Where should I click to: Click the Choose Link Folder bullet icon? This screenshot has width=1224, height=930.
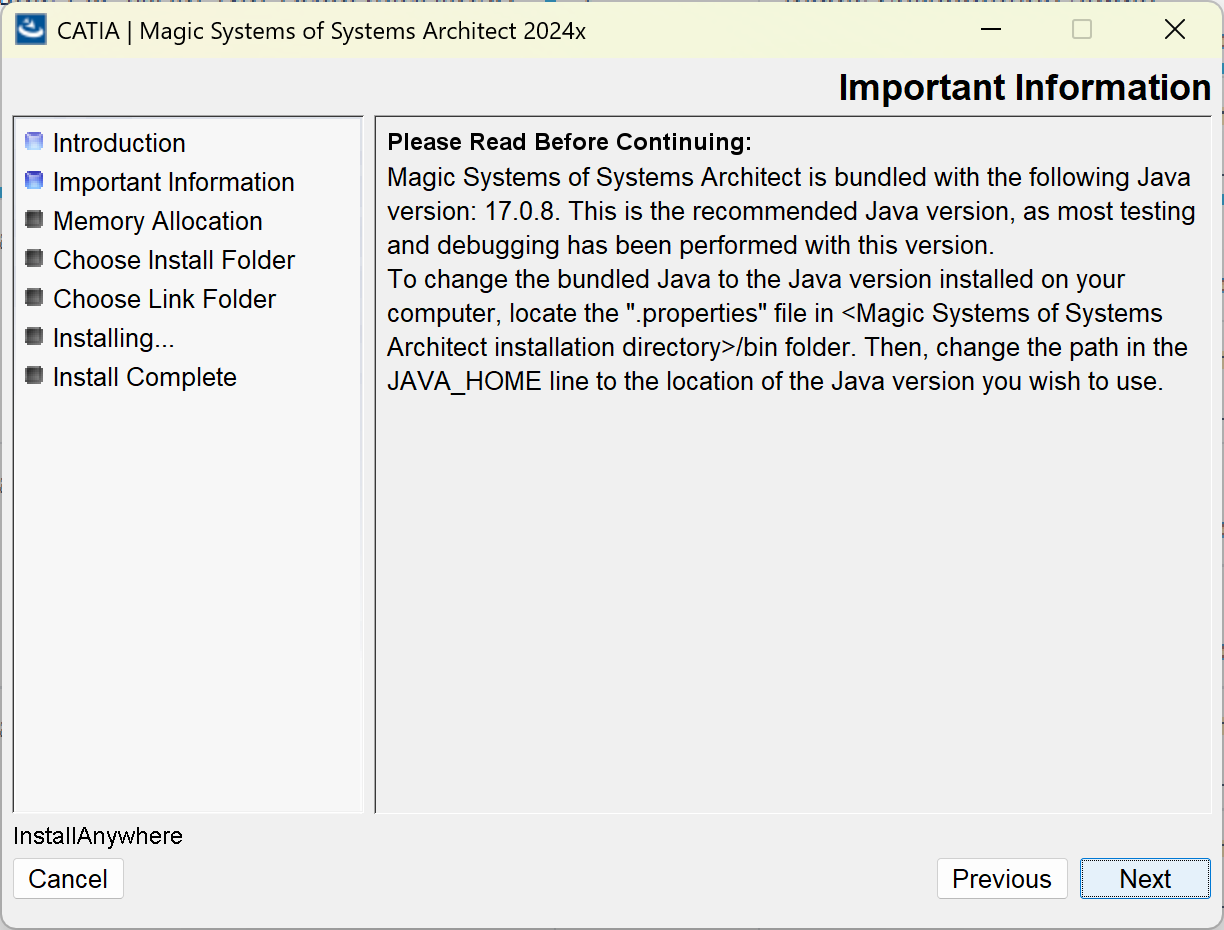(x=35, y=298)
